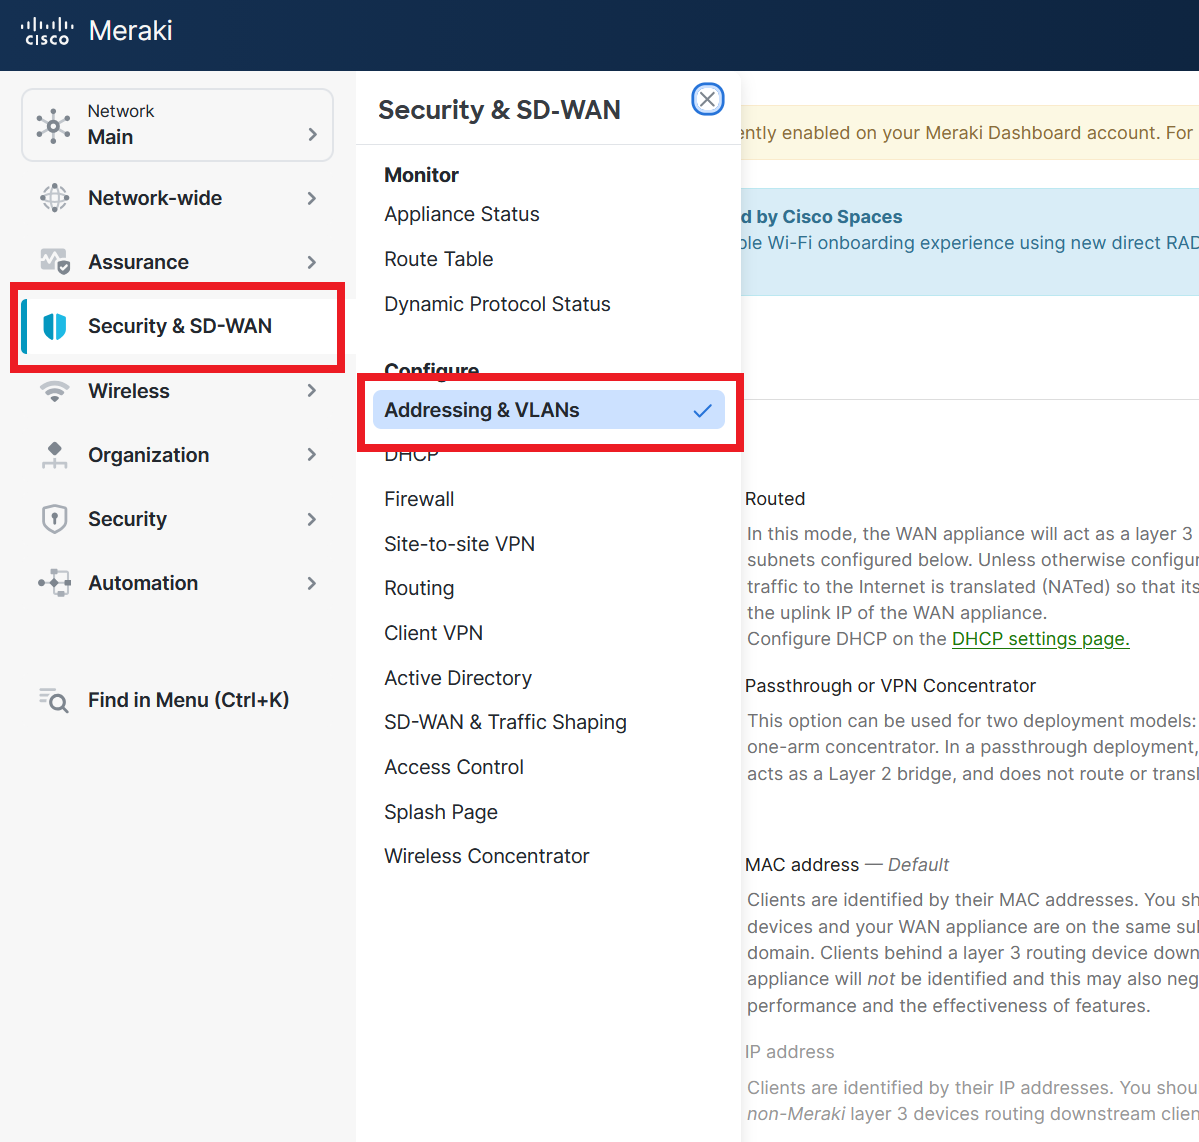Screen dimensions: 1199x1142
Task: Open Route Table page
Action: point(439,259)
